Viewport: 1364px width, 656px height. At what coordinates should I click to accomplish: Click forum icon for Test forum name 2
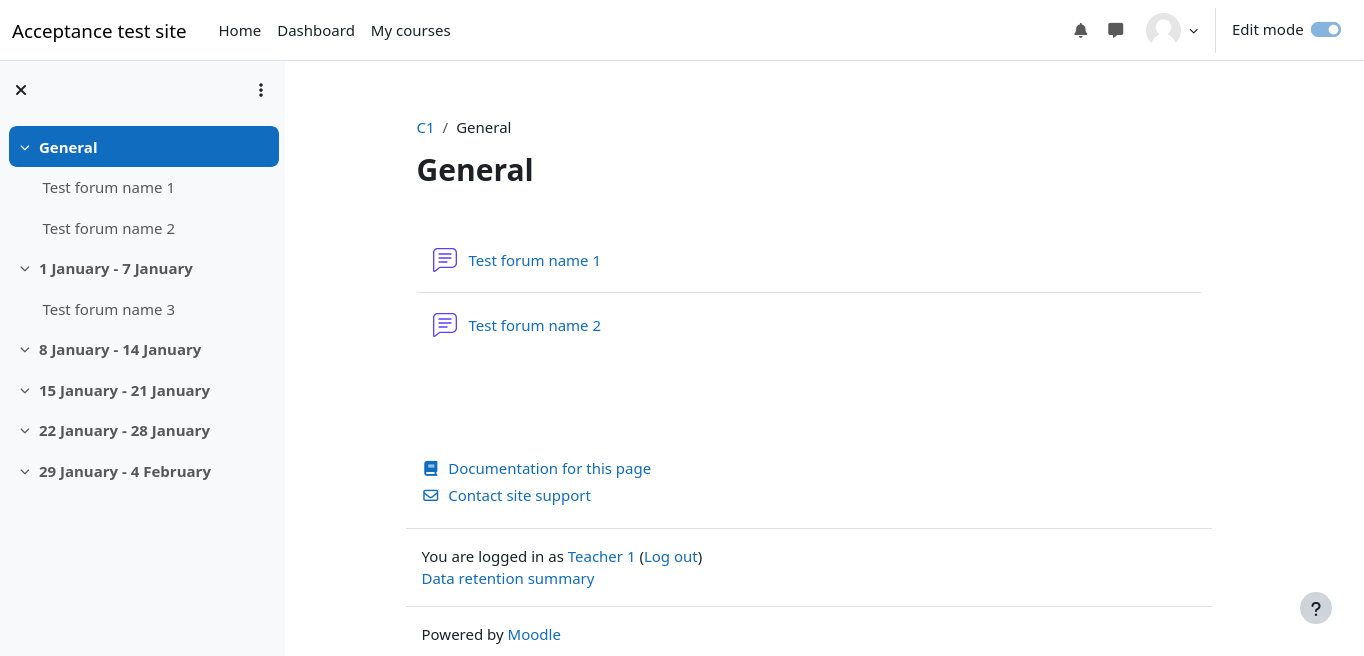(x=445, y=325)
